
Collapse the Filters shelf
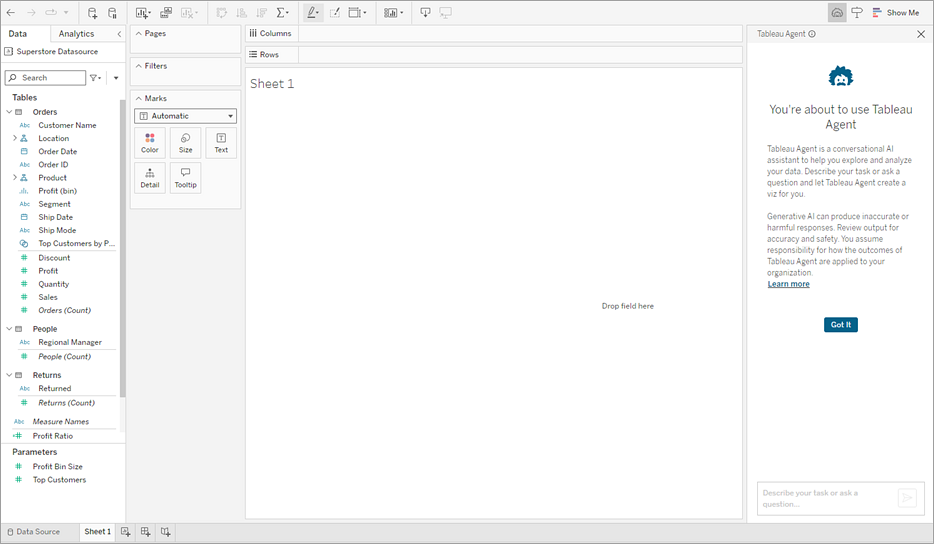click(x=139, y=66)
